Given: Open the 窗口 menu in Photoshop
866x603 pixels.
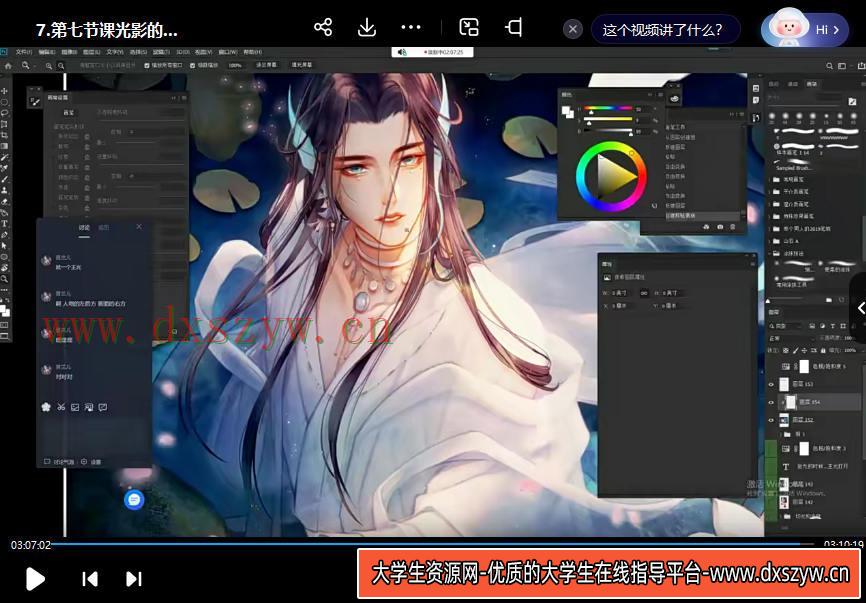Looking at the screenshot, I should point(228,52).
